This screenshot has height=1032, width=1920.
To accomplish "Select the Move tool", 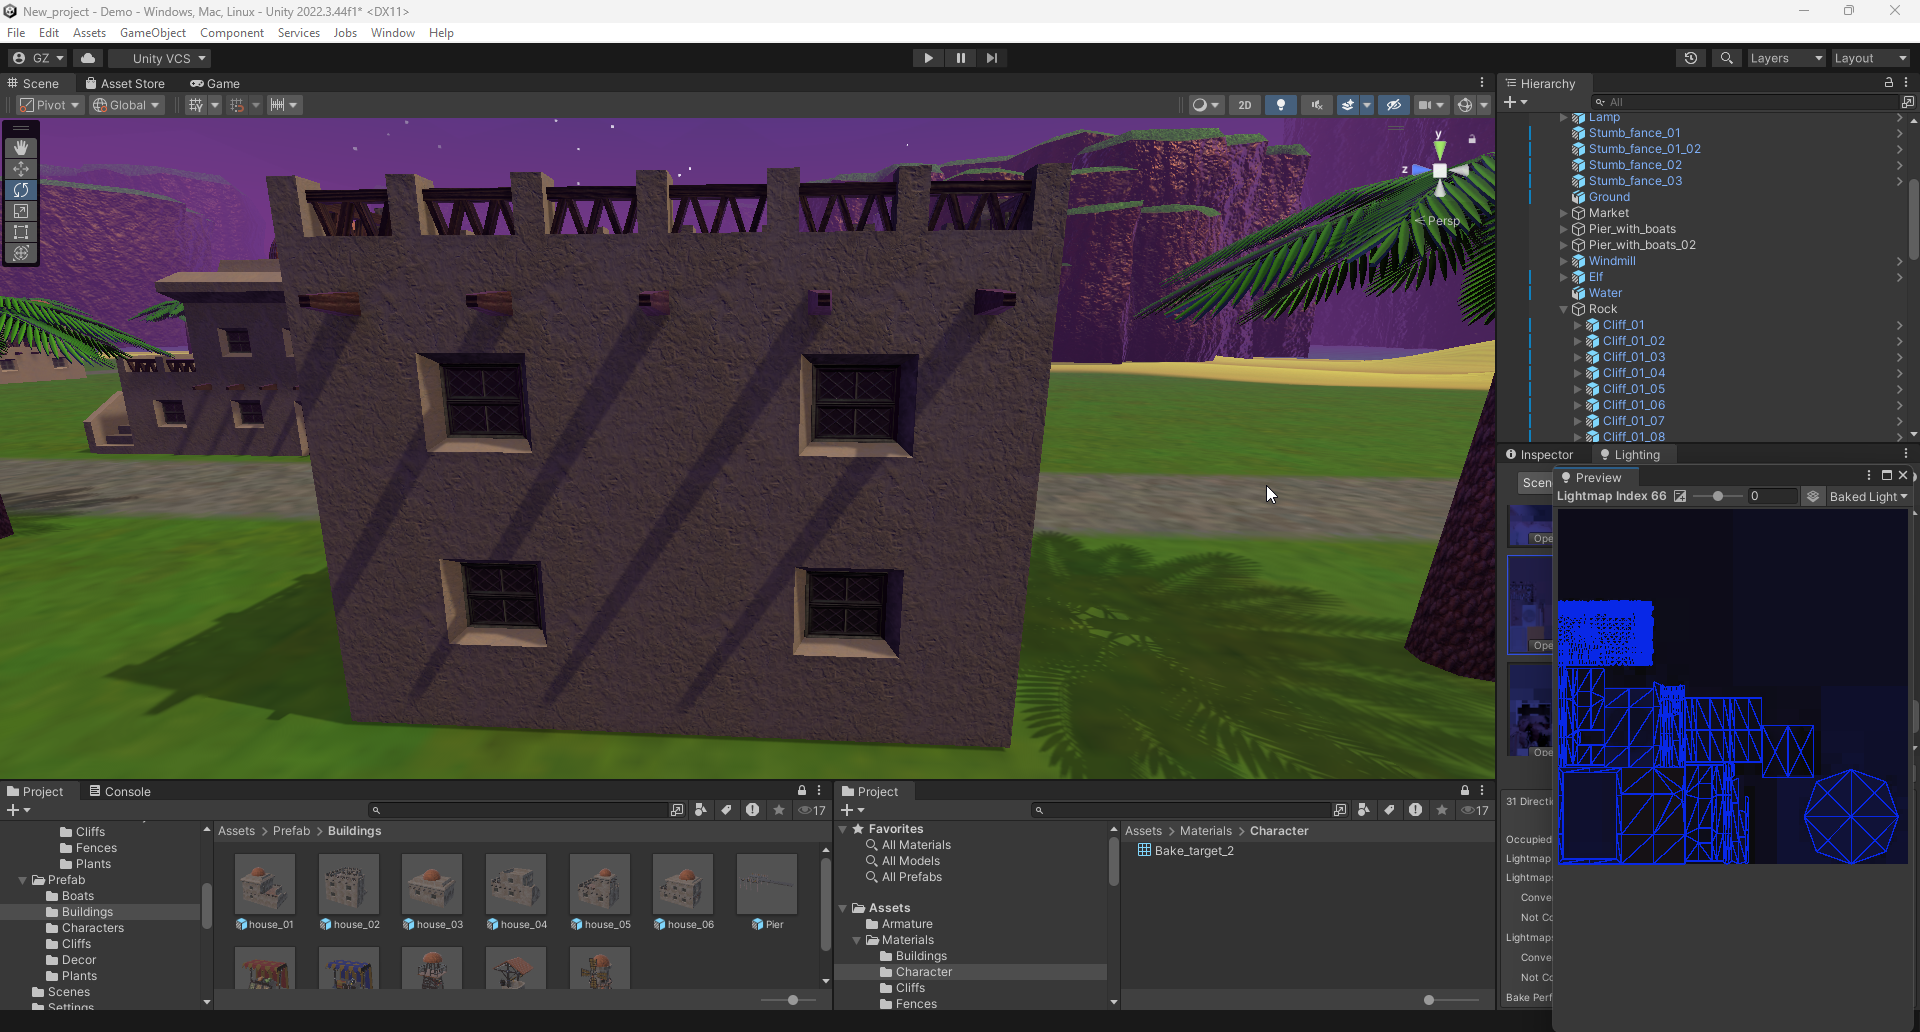I will 21,169.
